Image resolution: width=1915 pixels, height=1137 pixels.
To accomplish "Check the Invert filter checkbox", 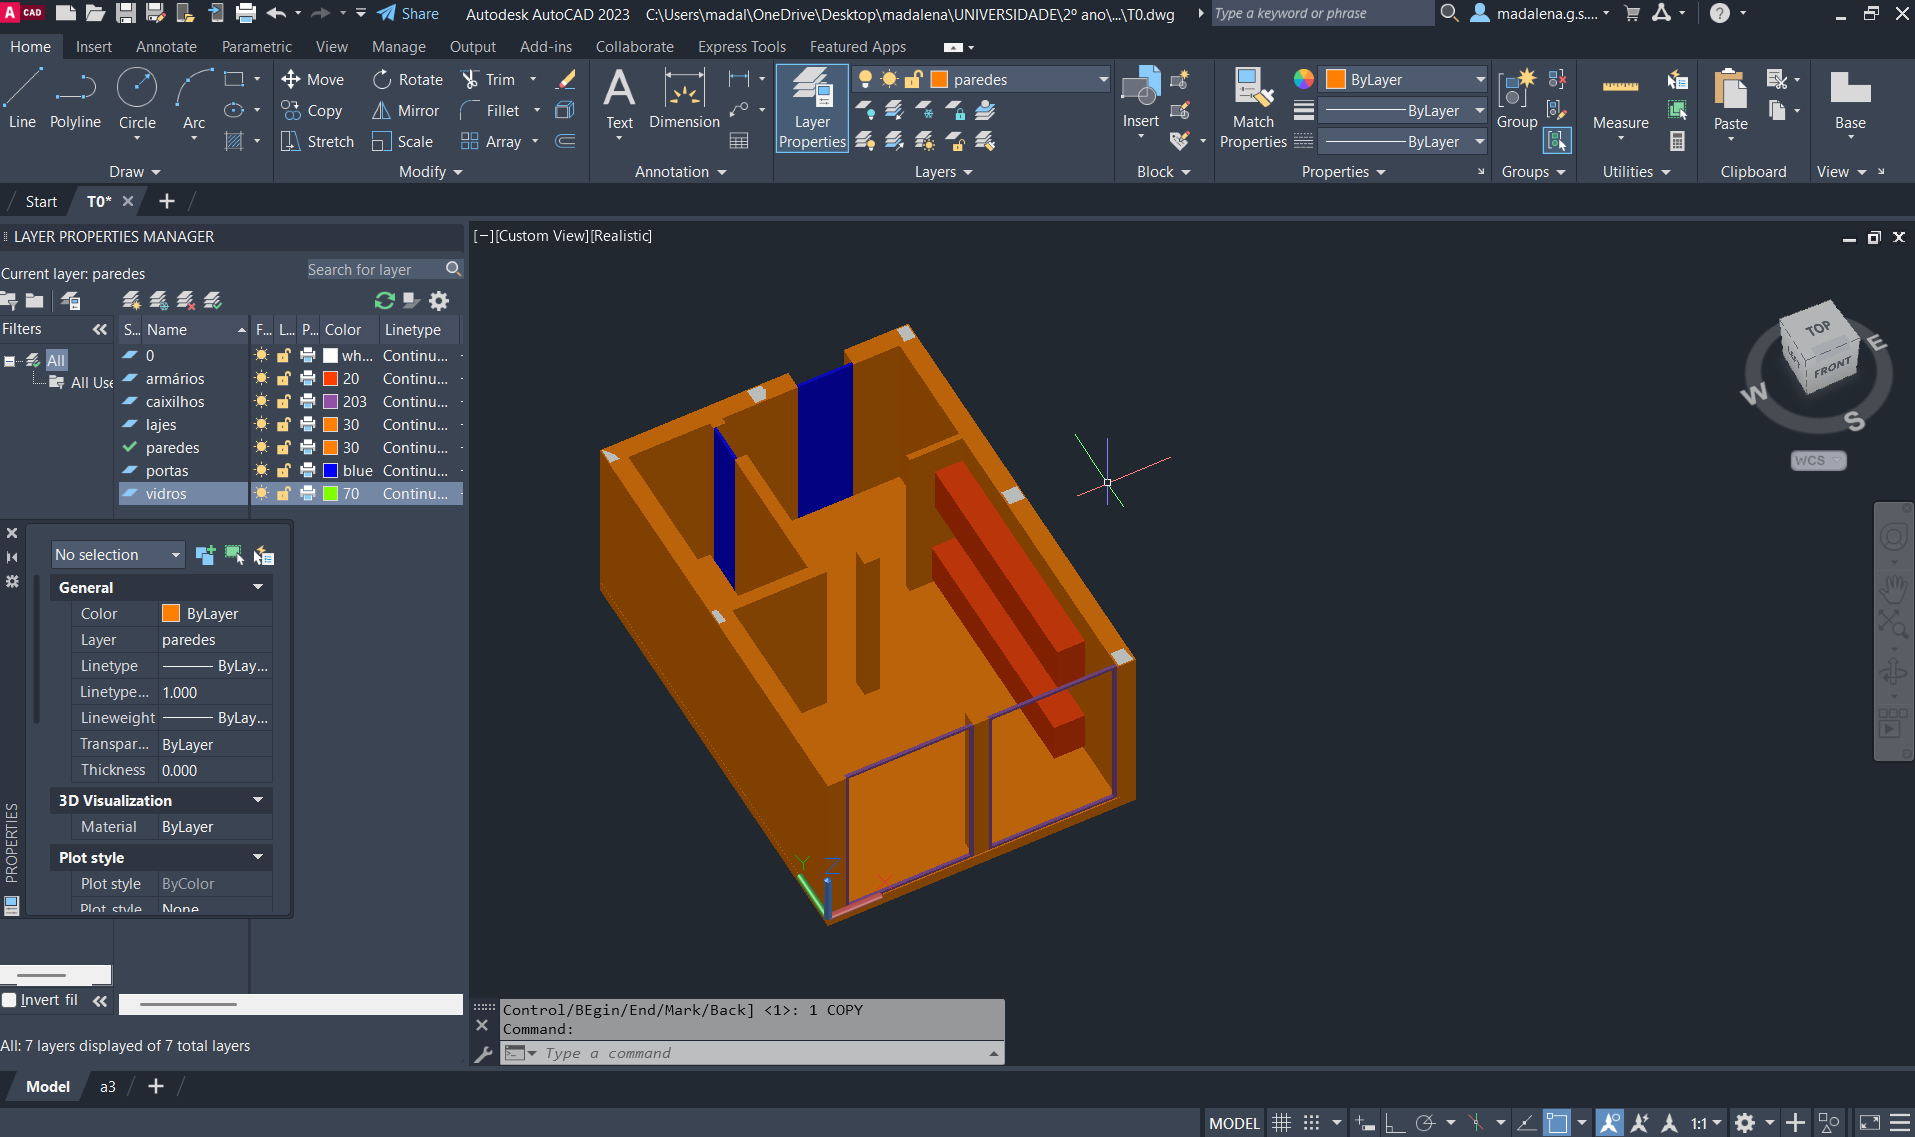I will [10, 1000].
